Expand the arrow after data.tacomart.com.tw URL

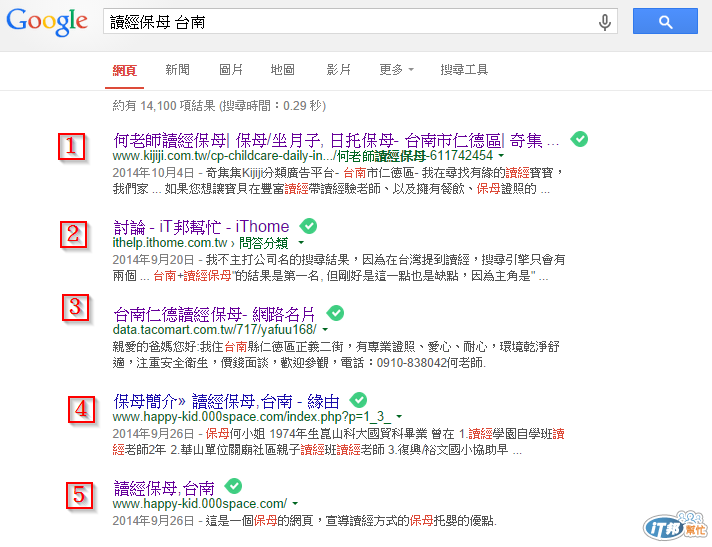click(x=325, y=330)
